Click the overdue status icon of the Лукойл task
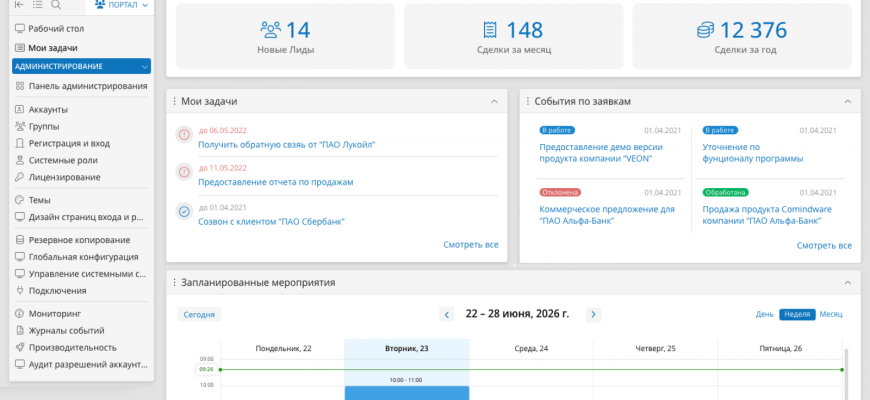 [184, 135]
